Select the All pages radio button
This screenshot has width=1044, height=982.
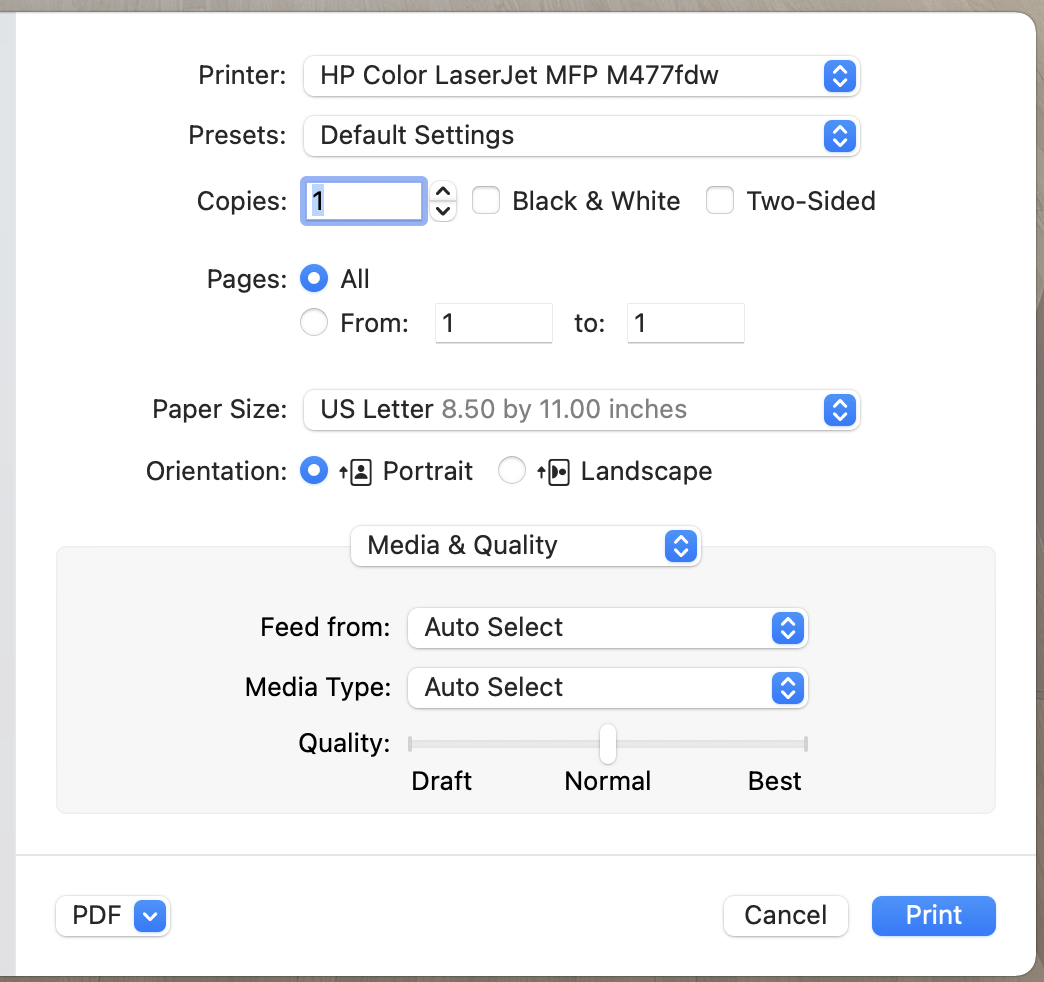(314, 279)
